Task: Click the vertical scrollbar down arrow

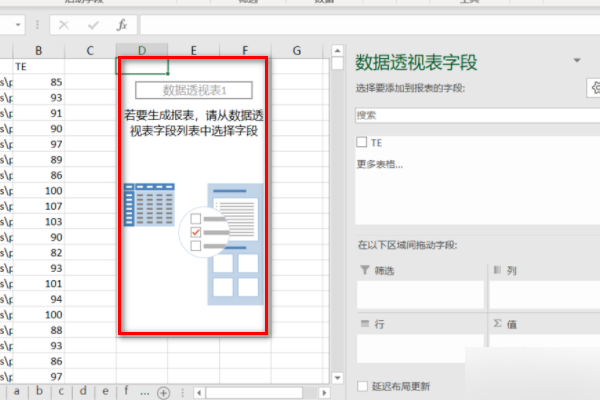Action: point(337,378)
